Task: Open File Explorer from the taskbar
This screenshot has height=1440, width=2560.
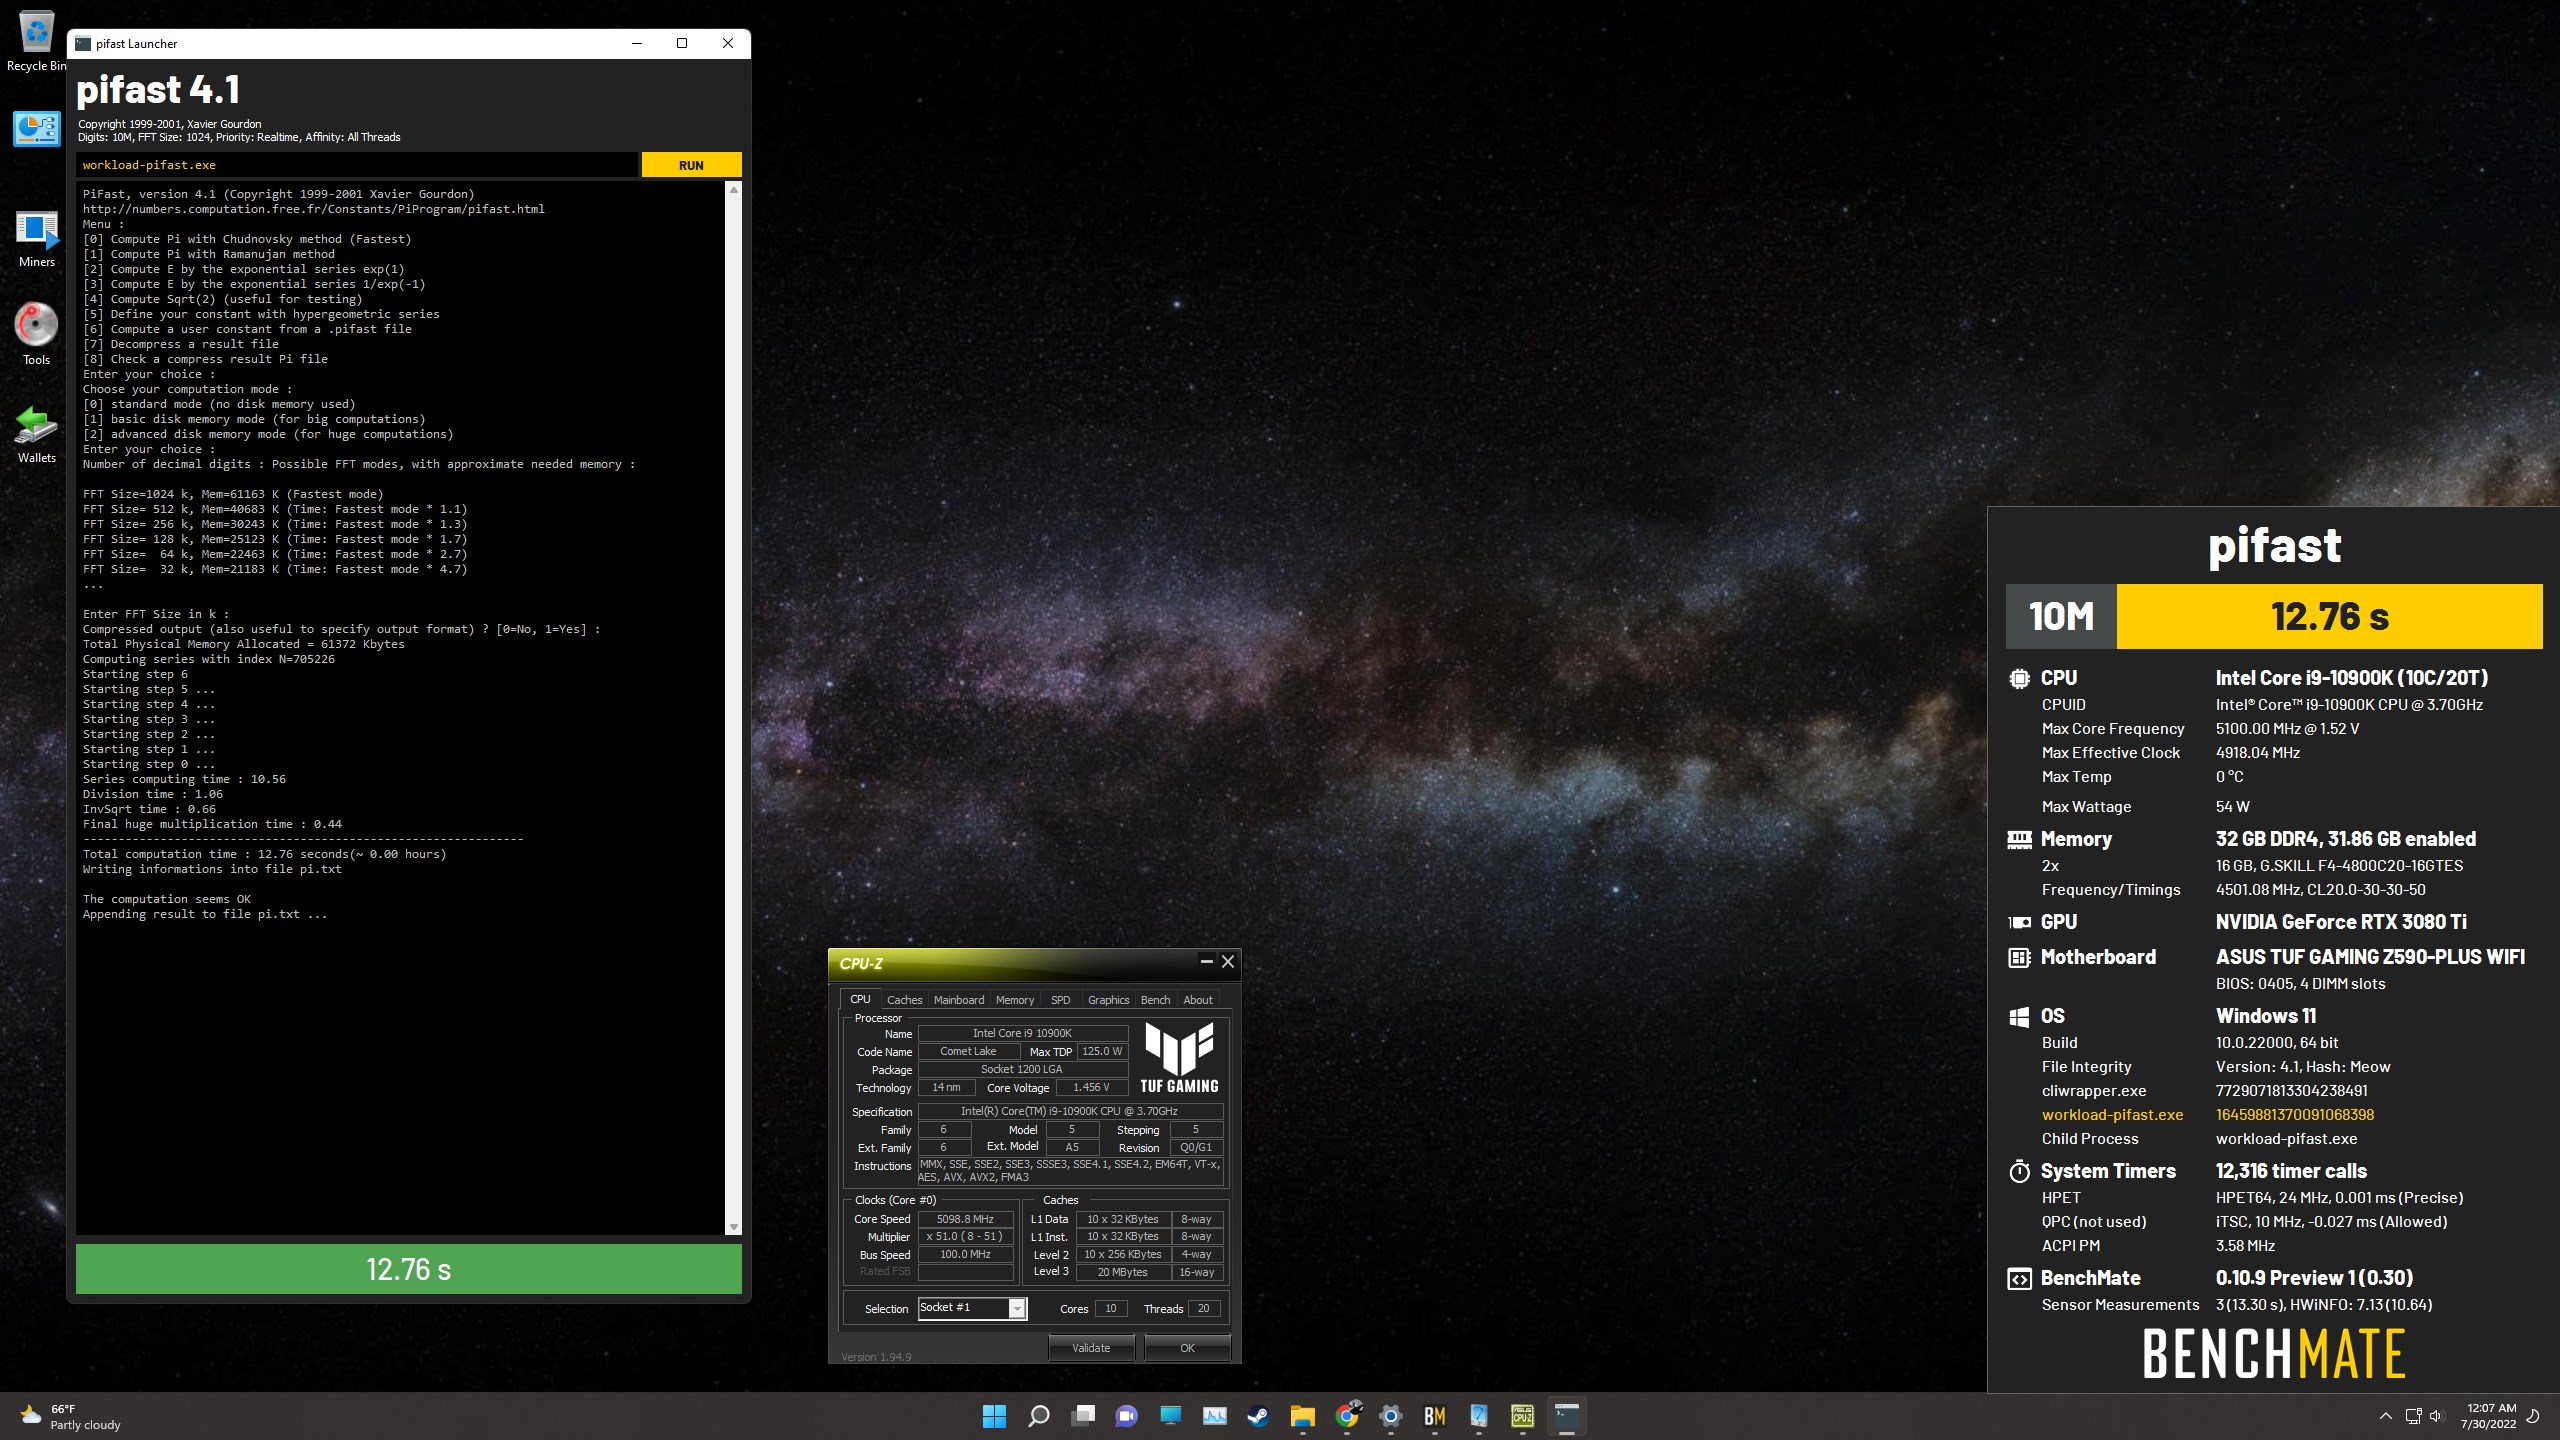Action: (1302, 1416)
